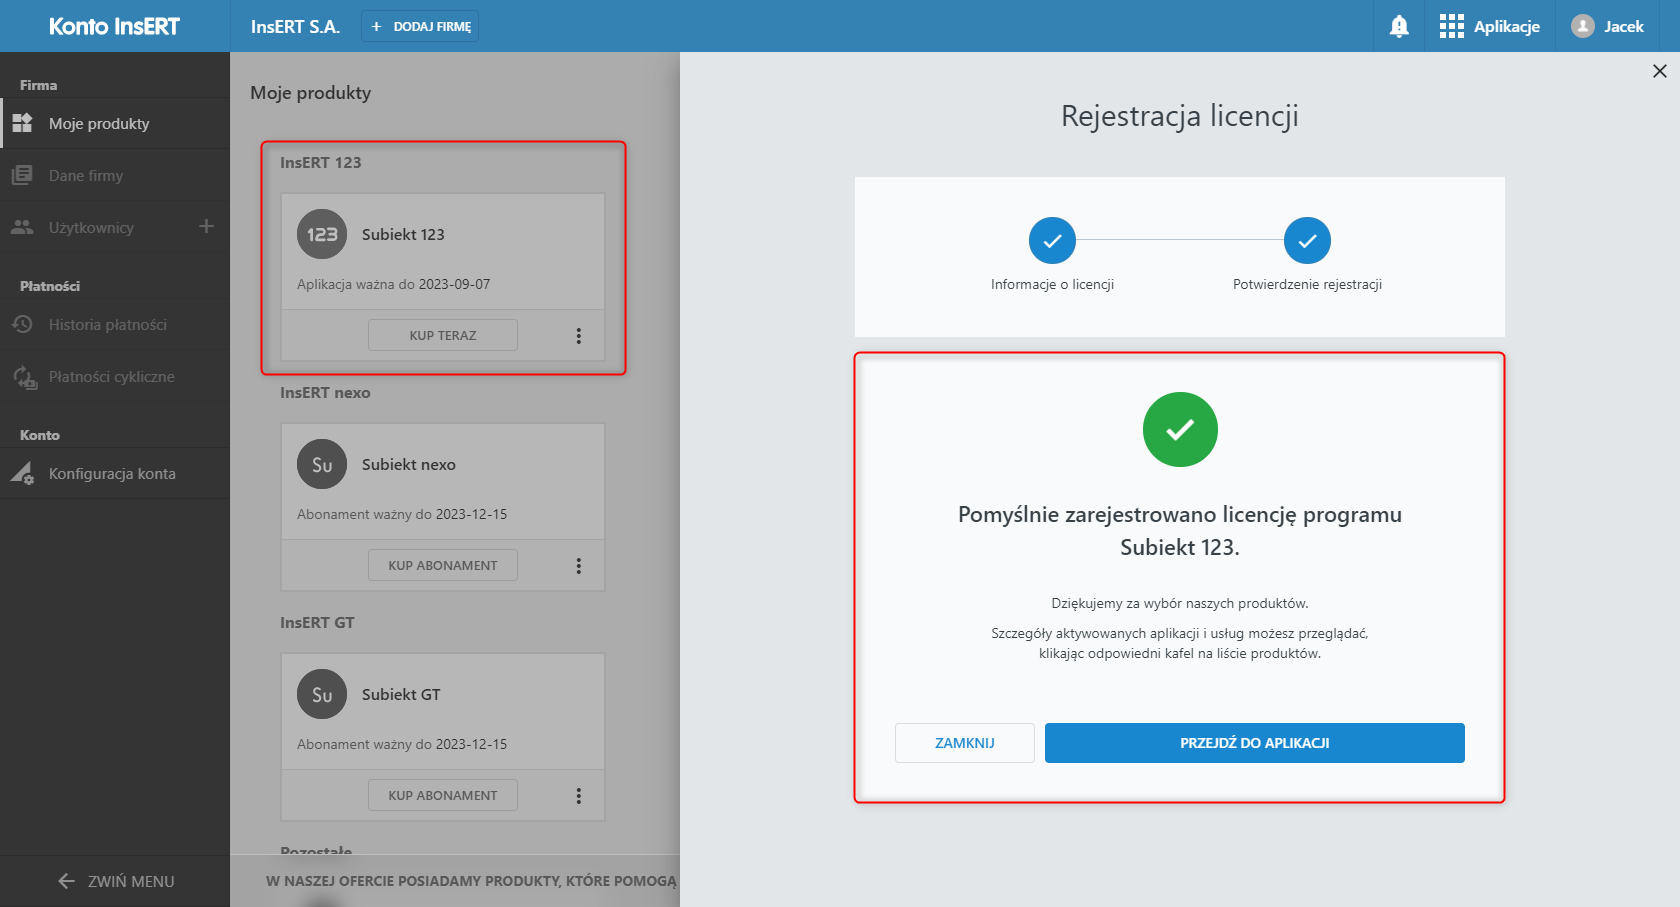Click the 'Moje produkty' page heading

(311, 93)
